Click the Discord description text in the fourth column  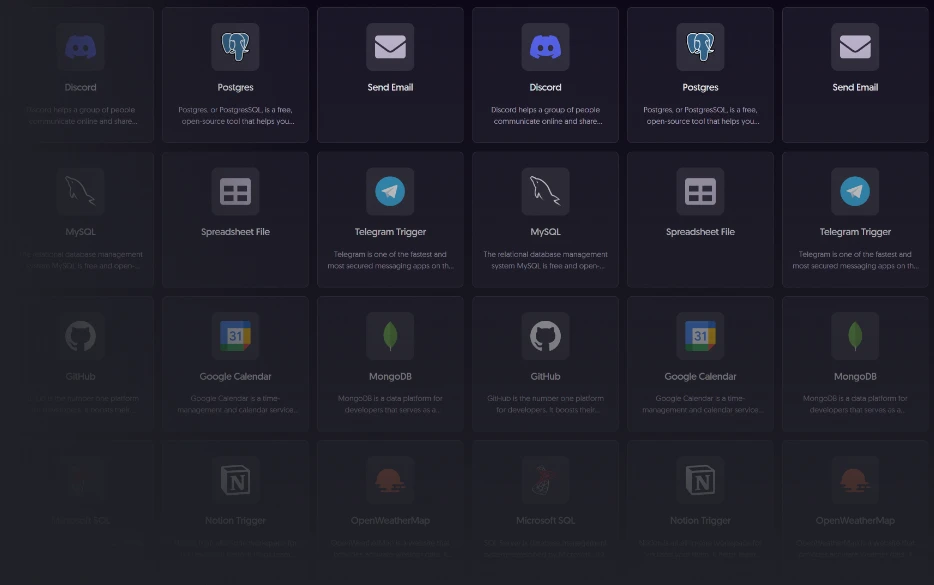545,115
